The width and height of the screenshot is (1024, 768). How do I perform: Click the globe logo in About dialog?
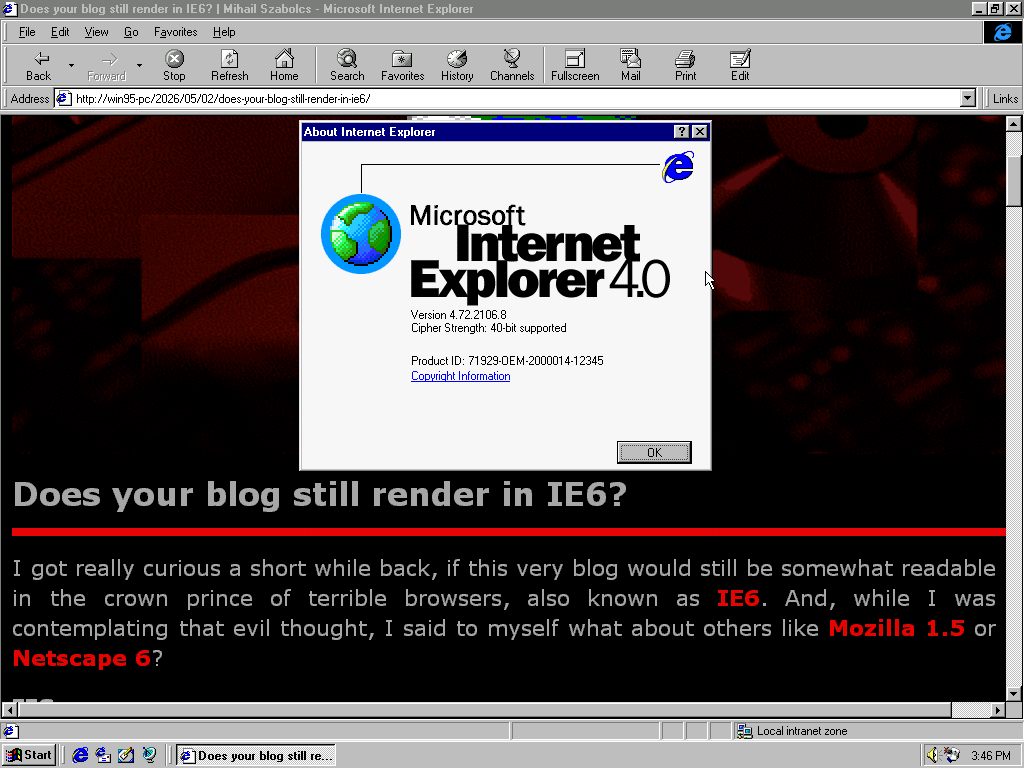360,234
